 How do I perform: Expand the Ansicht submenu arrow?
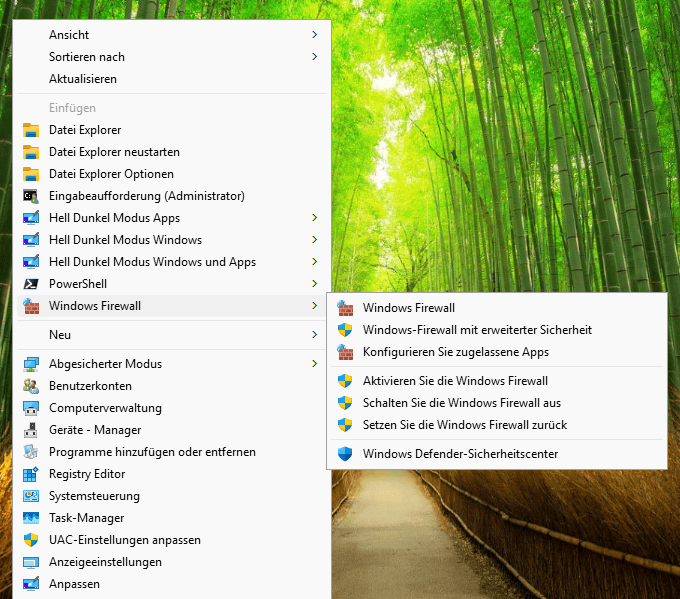[x=315, y=35]
